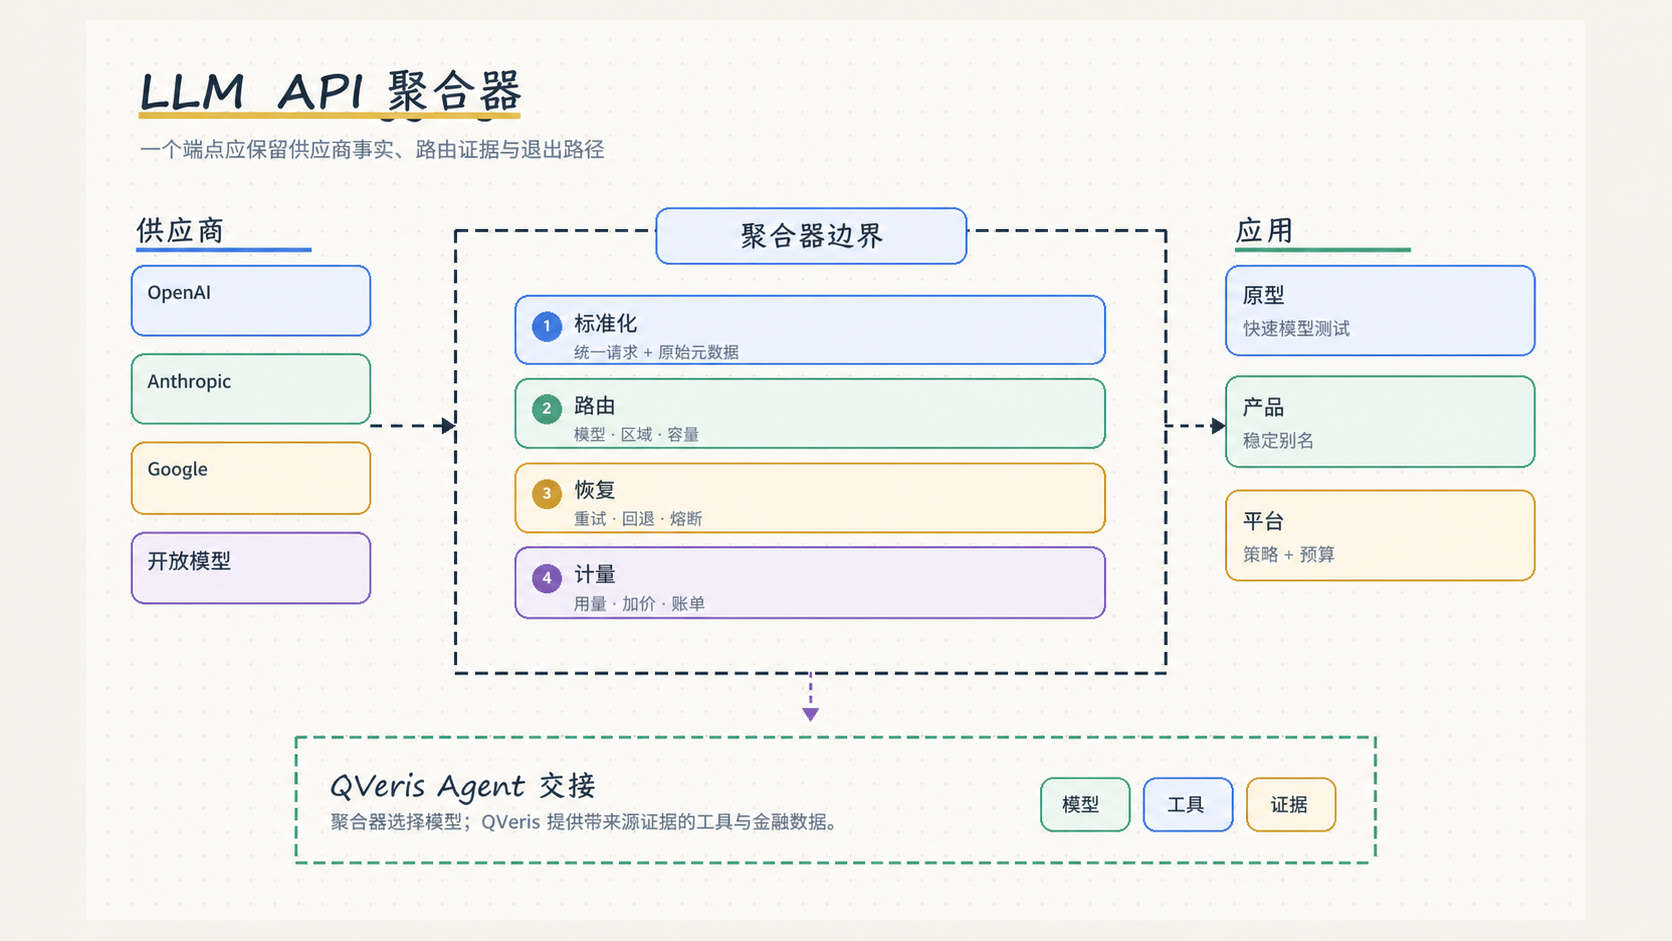
Task: Select the 开放模型 provider box
Action: (251, 568)
